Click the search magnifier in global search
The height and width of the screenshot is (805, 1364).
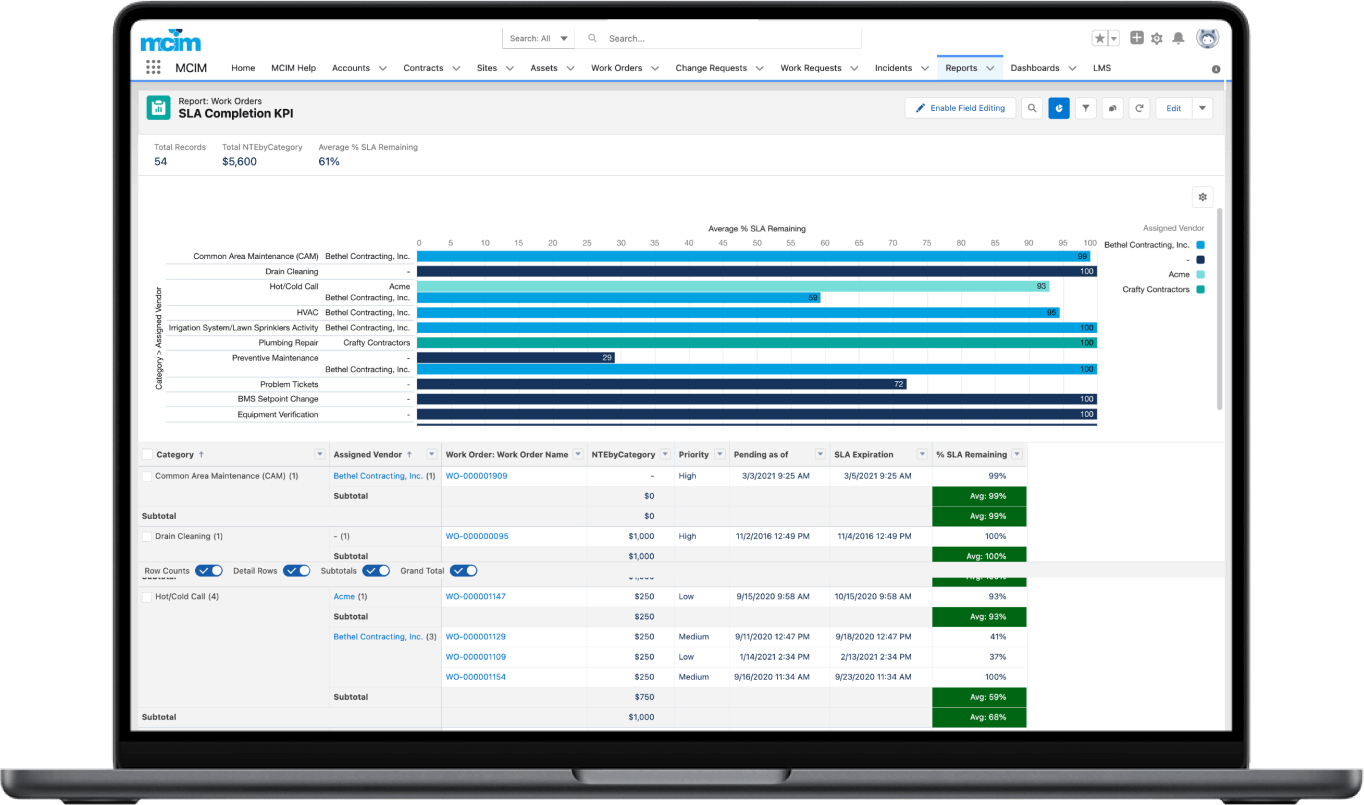[592, 38]
